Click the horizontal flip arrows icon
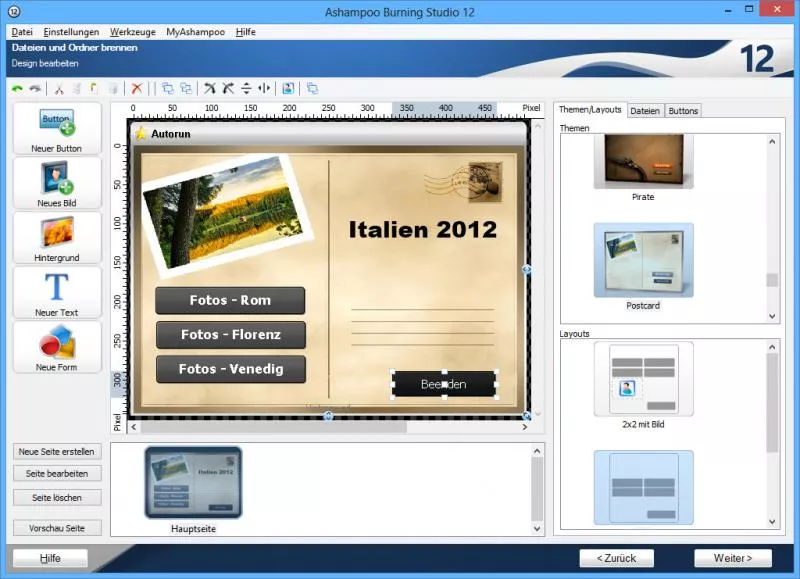 (x=264, y=89)
